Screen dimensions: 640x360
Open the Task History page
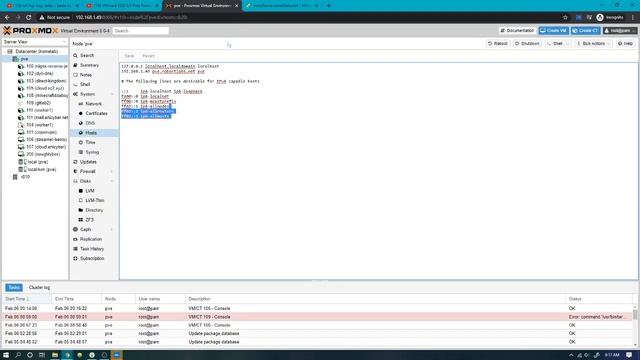point(92,249)
